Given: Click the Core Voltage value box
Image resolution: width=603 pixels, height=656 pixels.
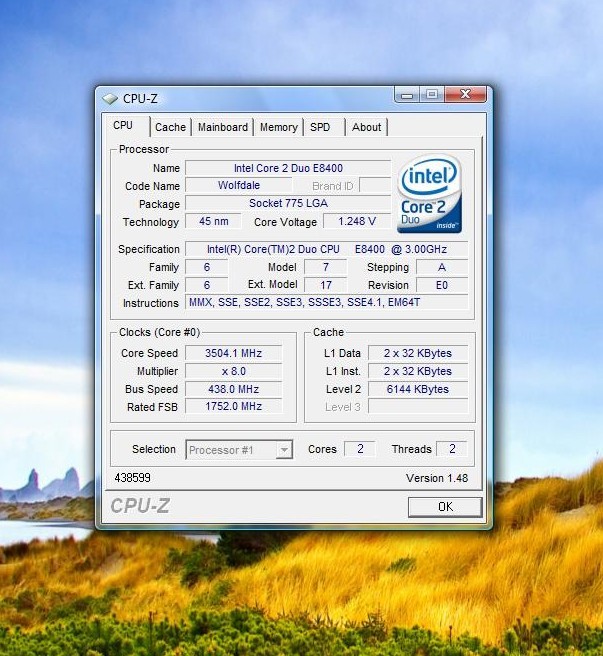Looking at the screenshot, I should point(357,222).
